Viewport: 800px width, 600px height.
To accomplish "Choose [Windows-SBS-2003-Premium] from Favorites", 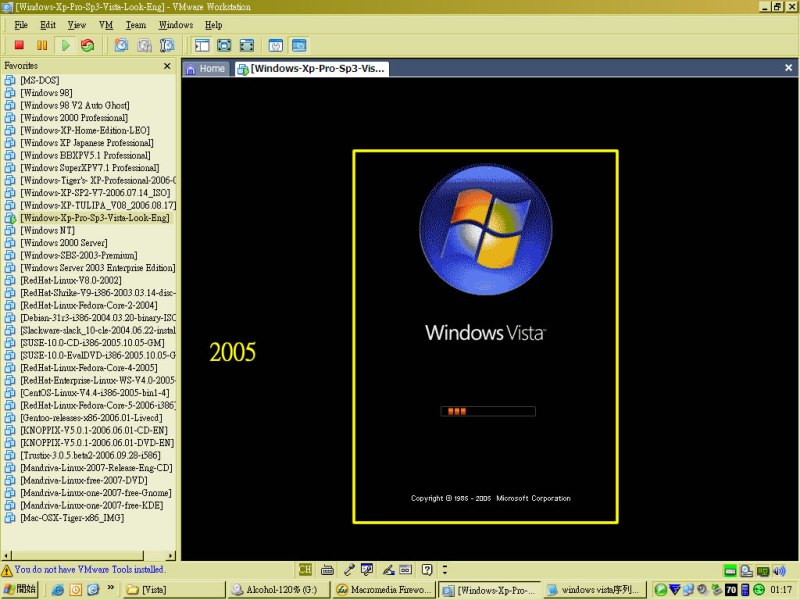I will point(79,255).
